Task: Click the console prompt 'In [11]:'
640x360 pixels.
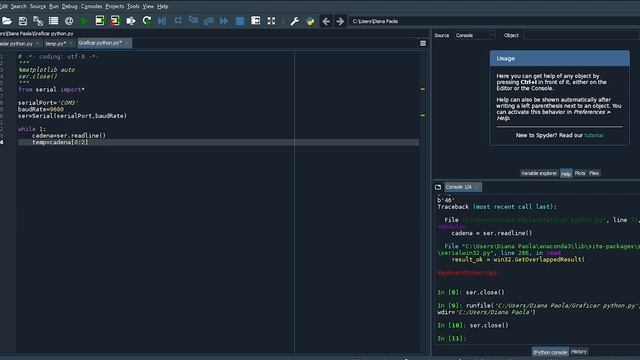Action: point(451,338)
